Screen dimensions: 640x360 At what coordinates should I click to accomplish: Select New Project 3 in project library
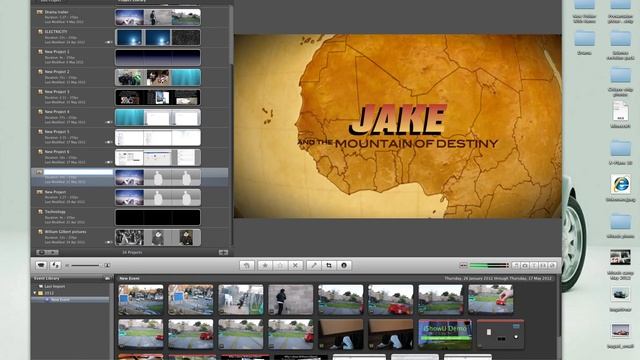coord(129,97)
